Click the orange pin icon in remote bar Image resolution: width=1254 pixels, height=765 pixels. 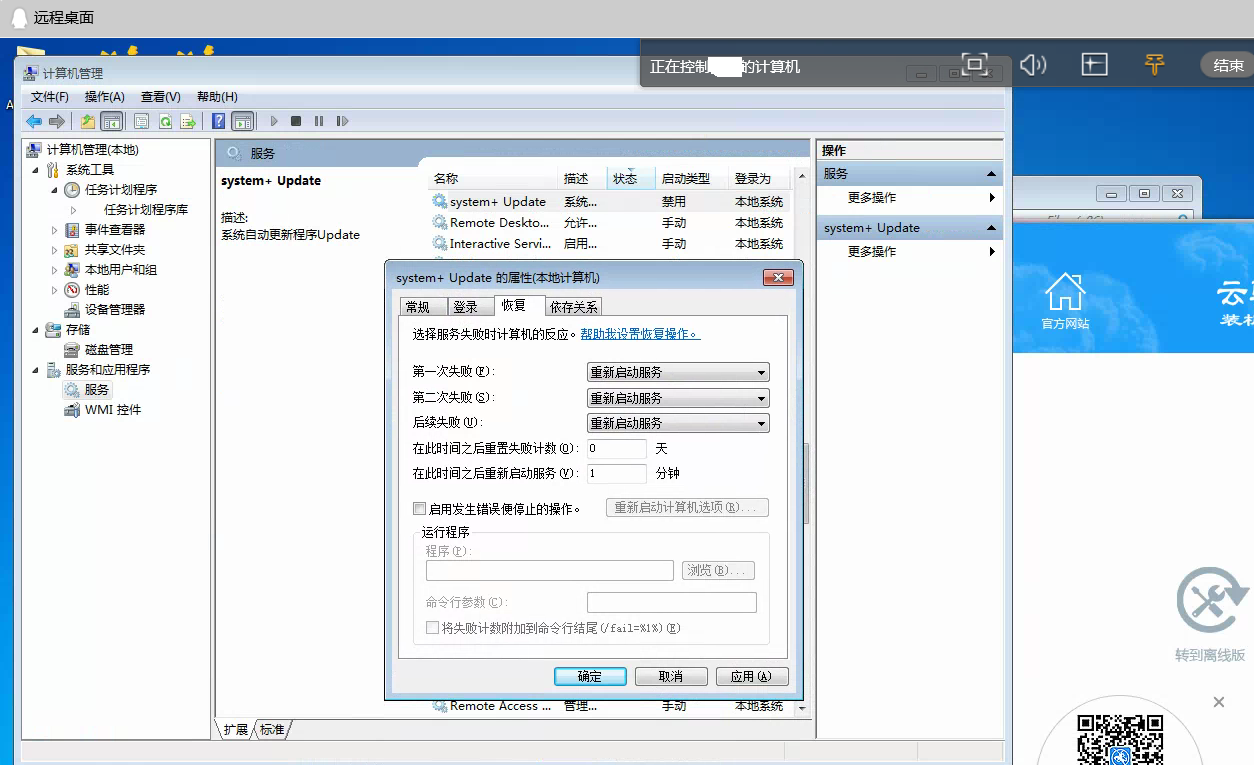coord(1154,65)
